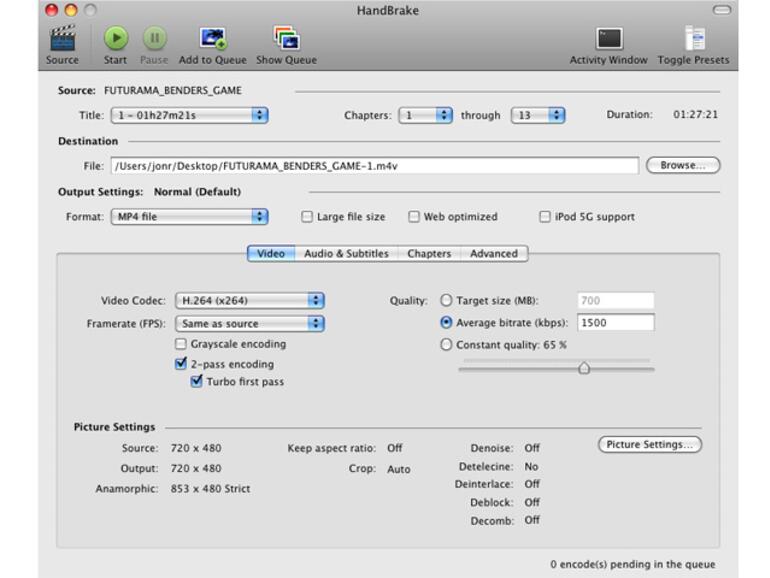Click the toolbar toggle pill in title bar

(x=721, y=10)
